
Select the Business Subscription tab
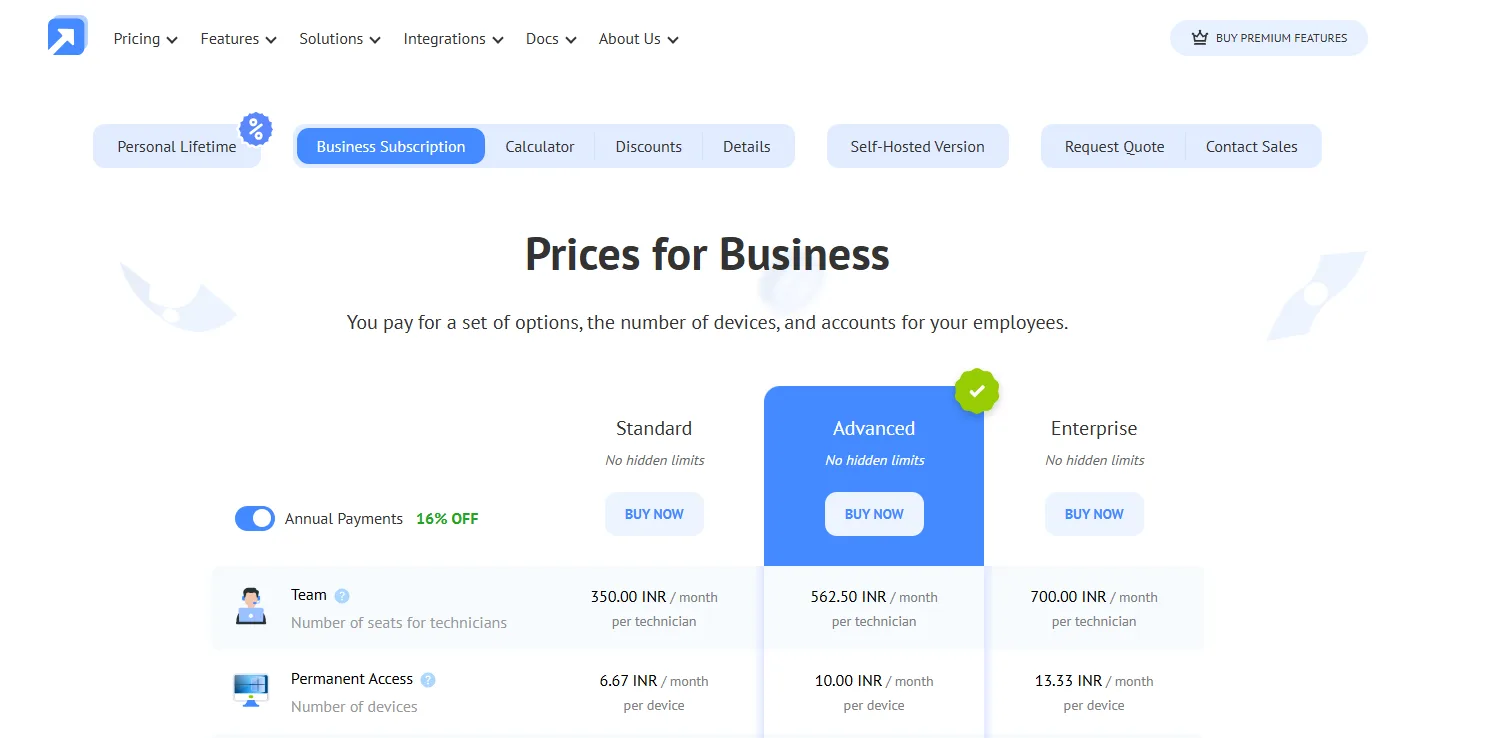point(391,146)
